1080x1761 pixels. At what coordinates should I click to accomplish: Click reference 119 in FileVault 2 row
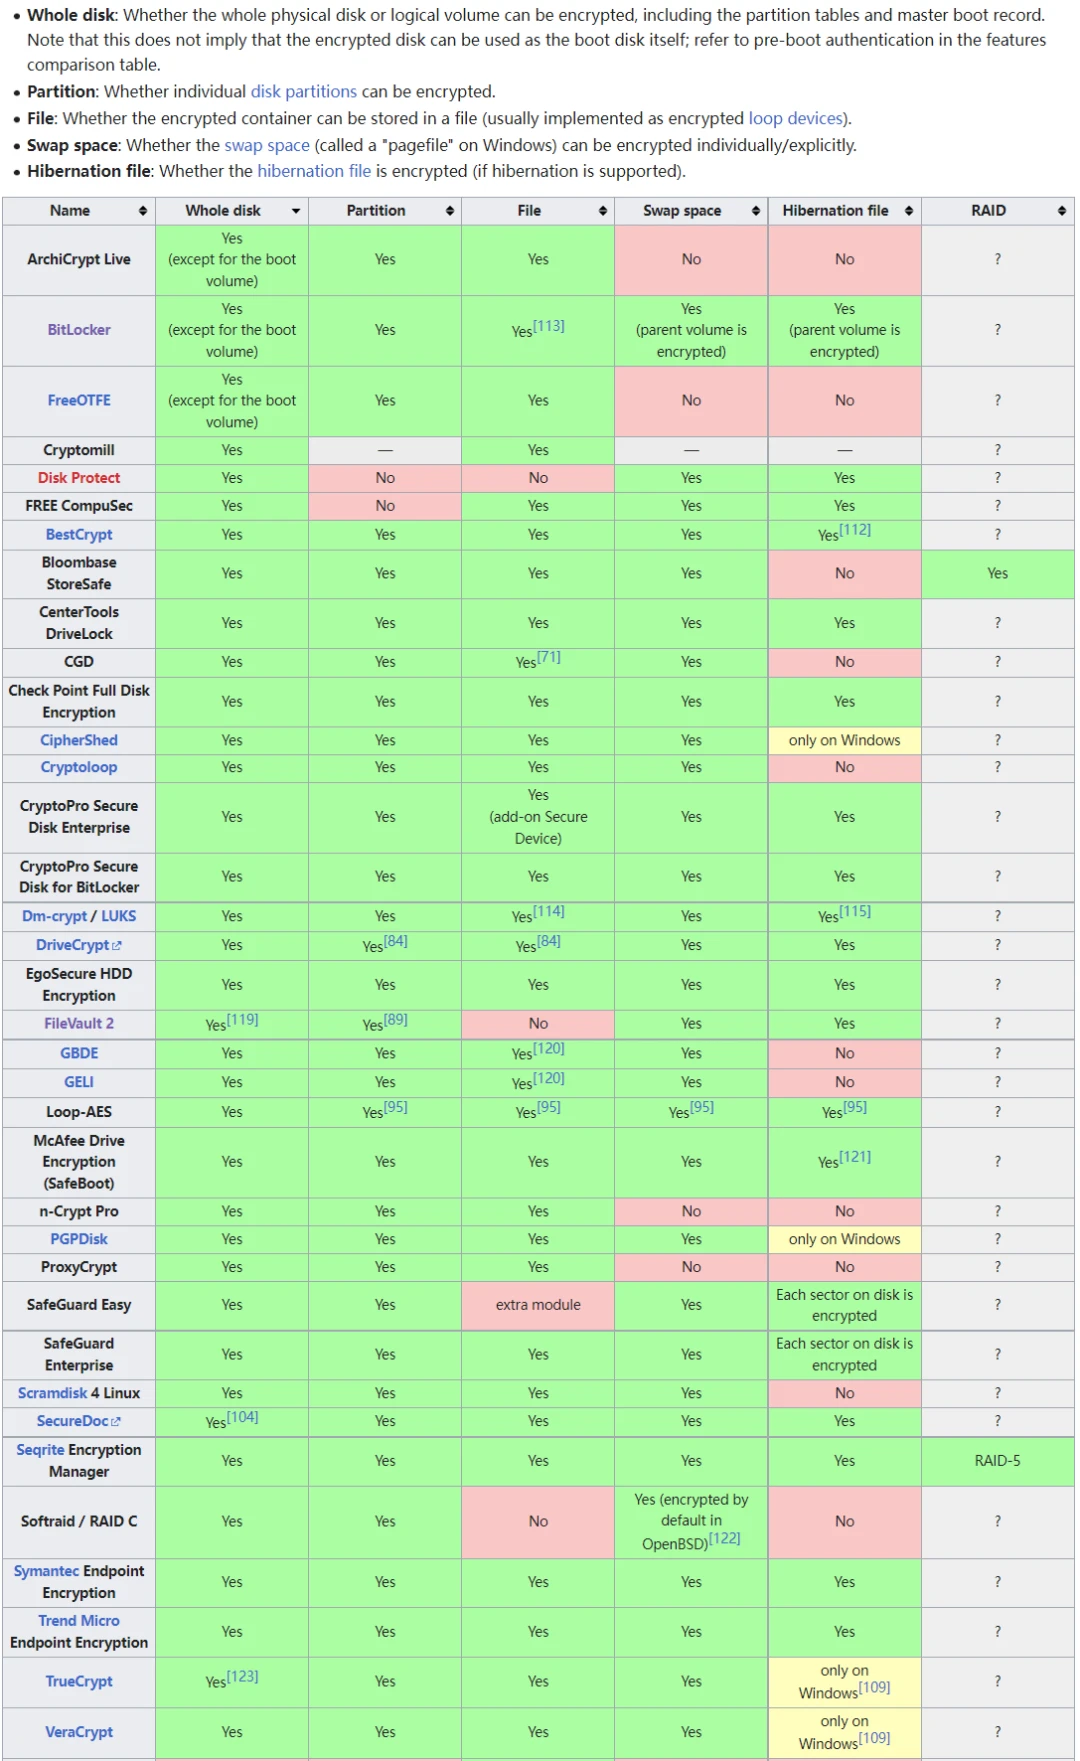pyautogui.click(x=243, y=1019)
